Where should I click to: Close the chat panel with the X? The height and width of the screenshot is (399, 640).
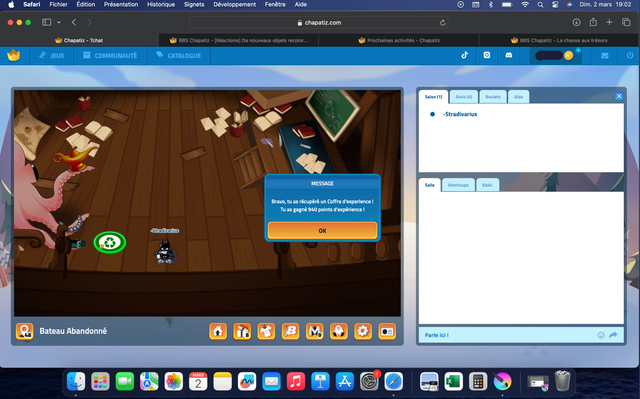[619, 96]
